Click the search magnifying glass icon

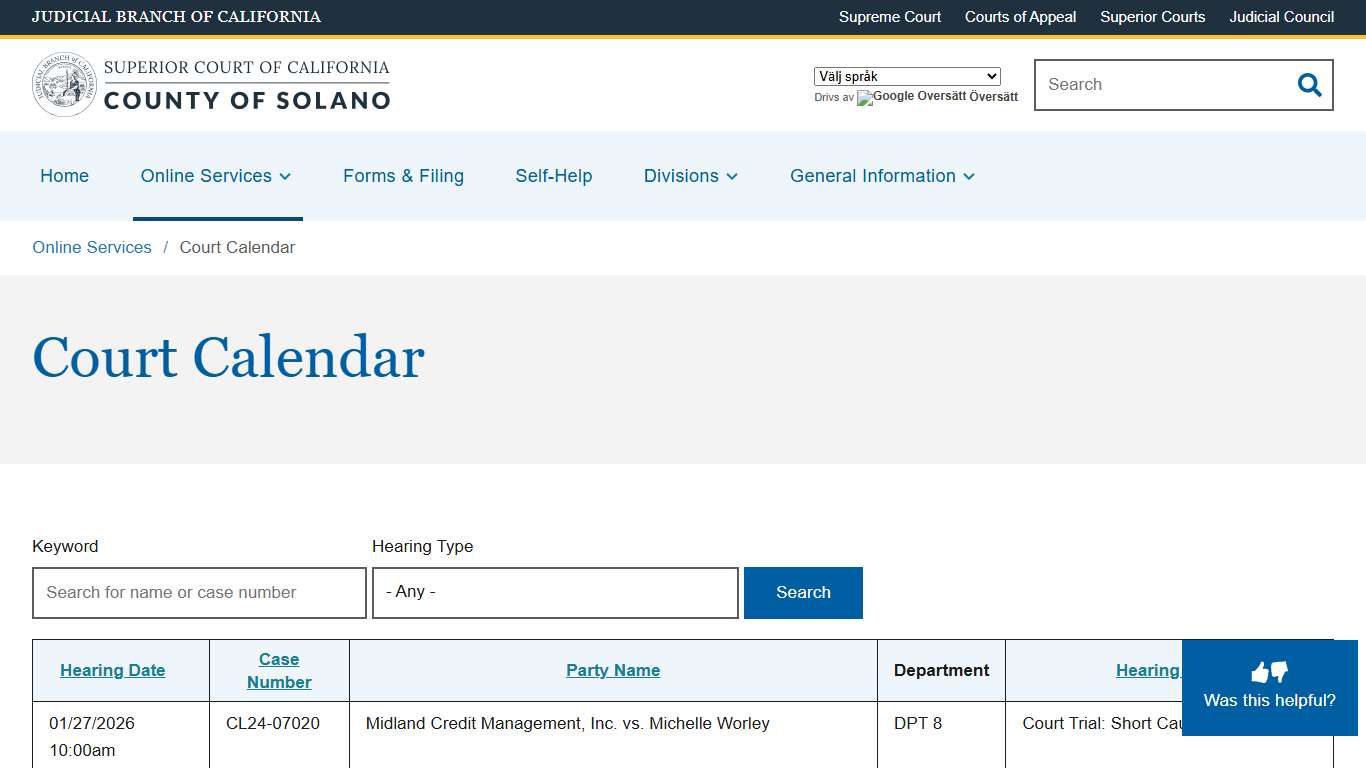(1309, 85)
